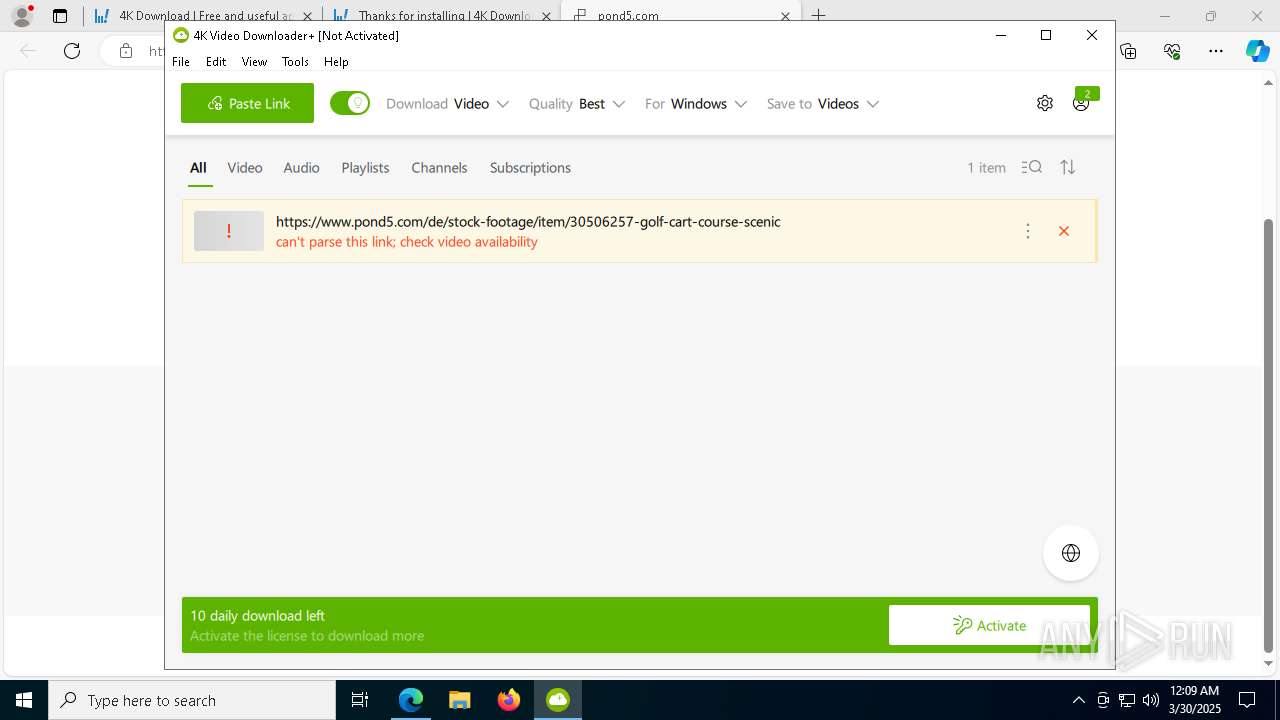
Task: Open the Edit menu
Action: click(x=216, y=62)
